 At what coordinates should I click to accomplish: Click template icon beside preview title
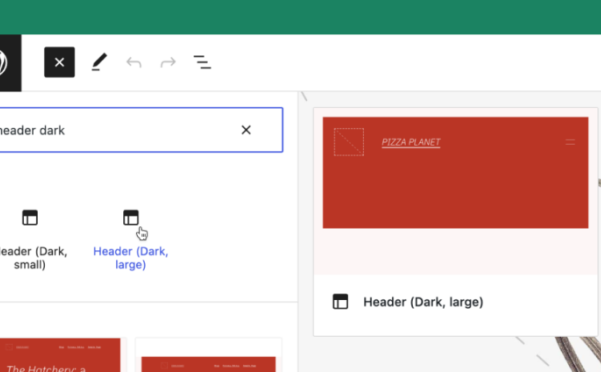tap(340, 302)
